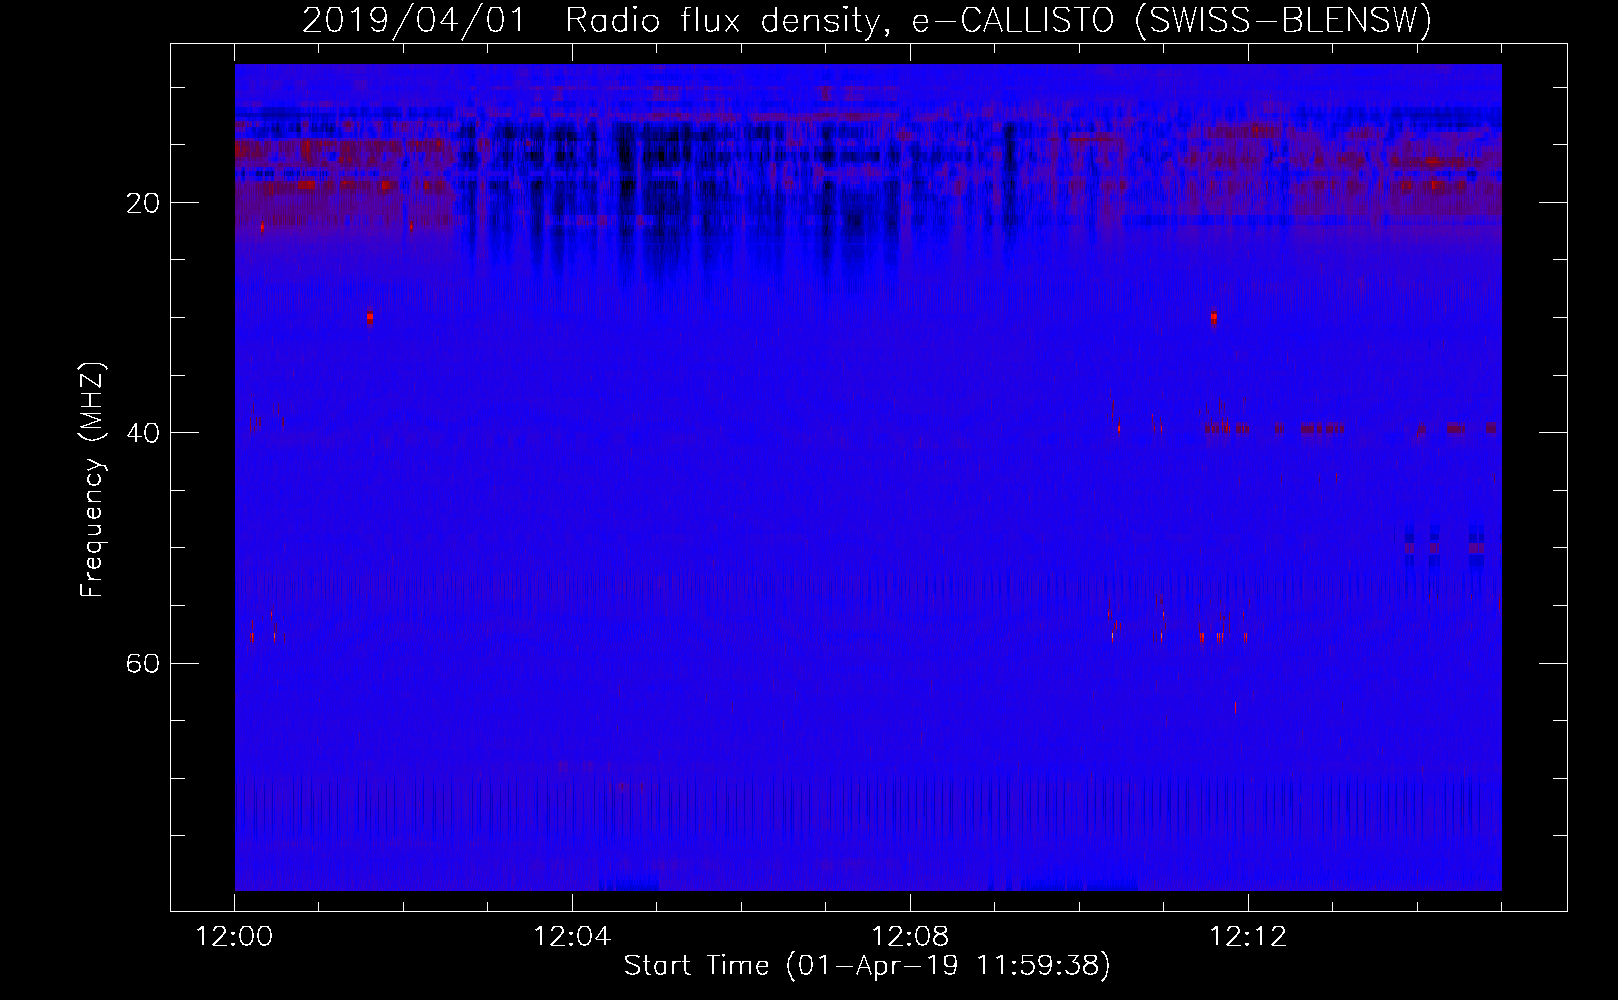
Task: Click the 'Frequency (MHZ)' axis label
Action: click(92, 480)
